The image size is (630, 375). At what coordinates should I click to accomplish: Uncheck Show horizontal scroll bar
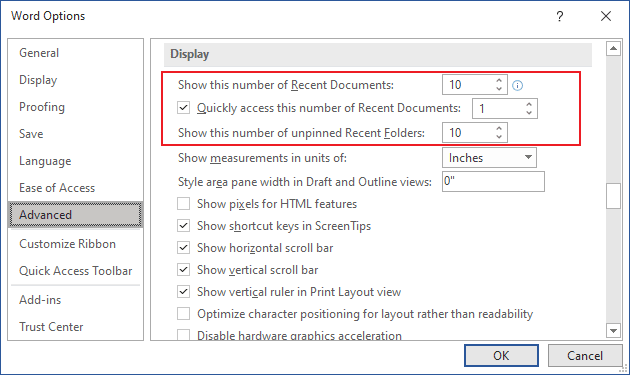point(184,248)
